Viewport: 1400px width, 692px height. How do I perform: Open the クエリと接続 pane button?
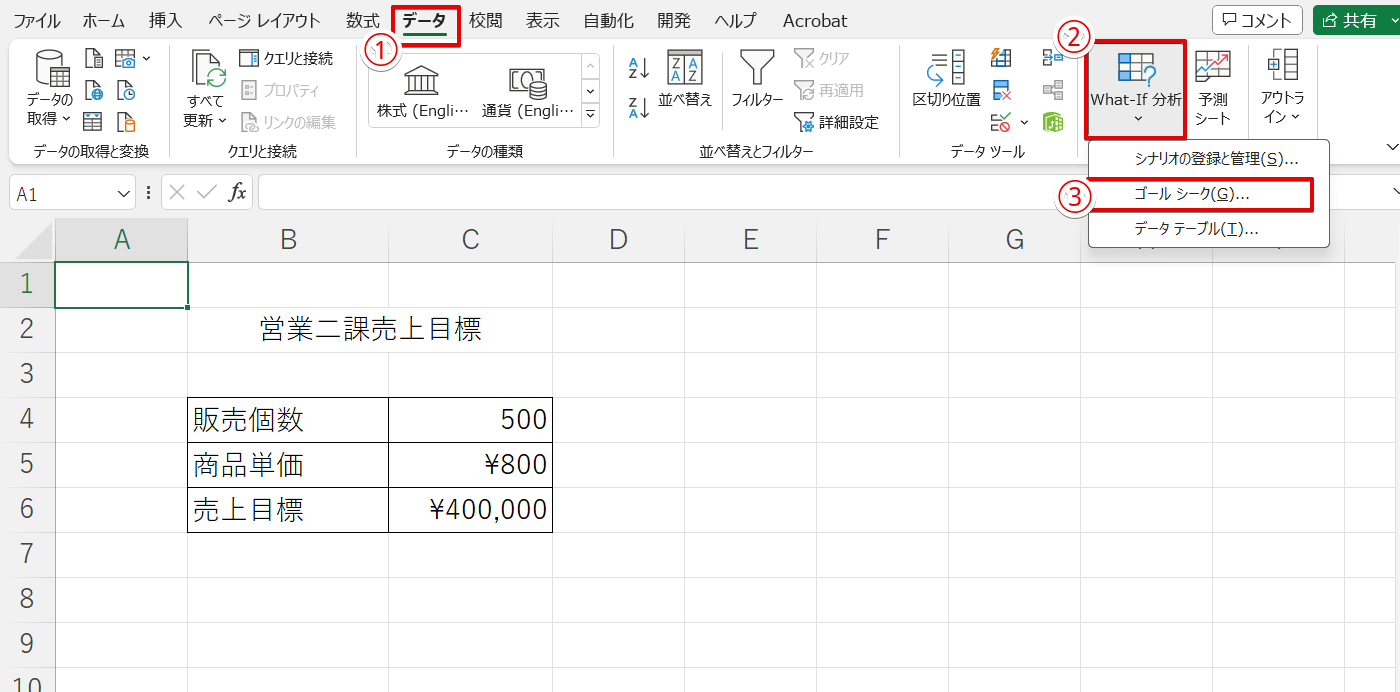(x=287, y=59)
